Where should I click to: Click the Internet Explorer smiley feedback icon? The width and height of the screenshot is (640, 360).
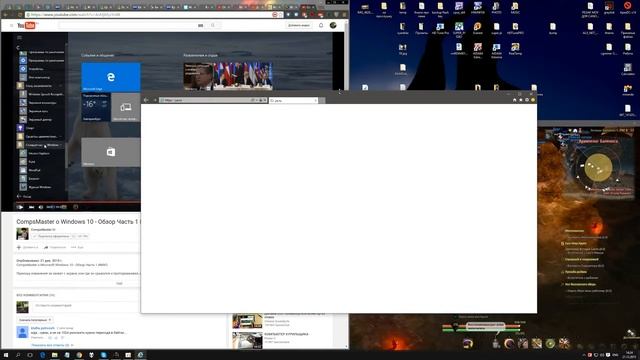tap(533, 100)
